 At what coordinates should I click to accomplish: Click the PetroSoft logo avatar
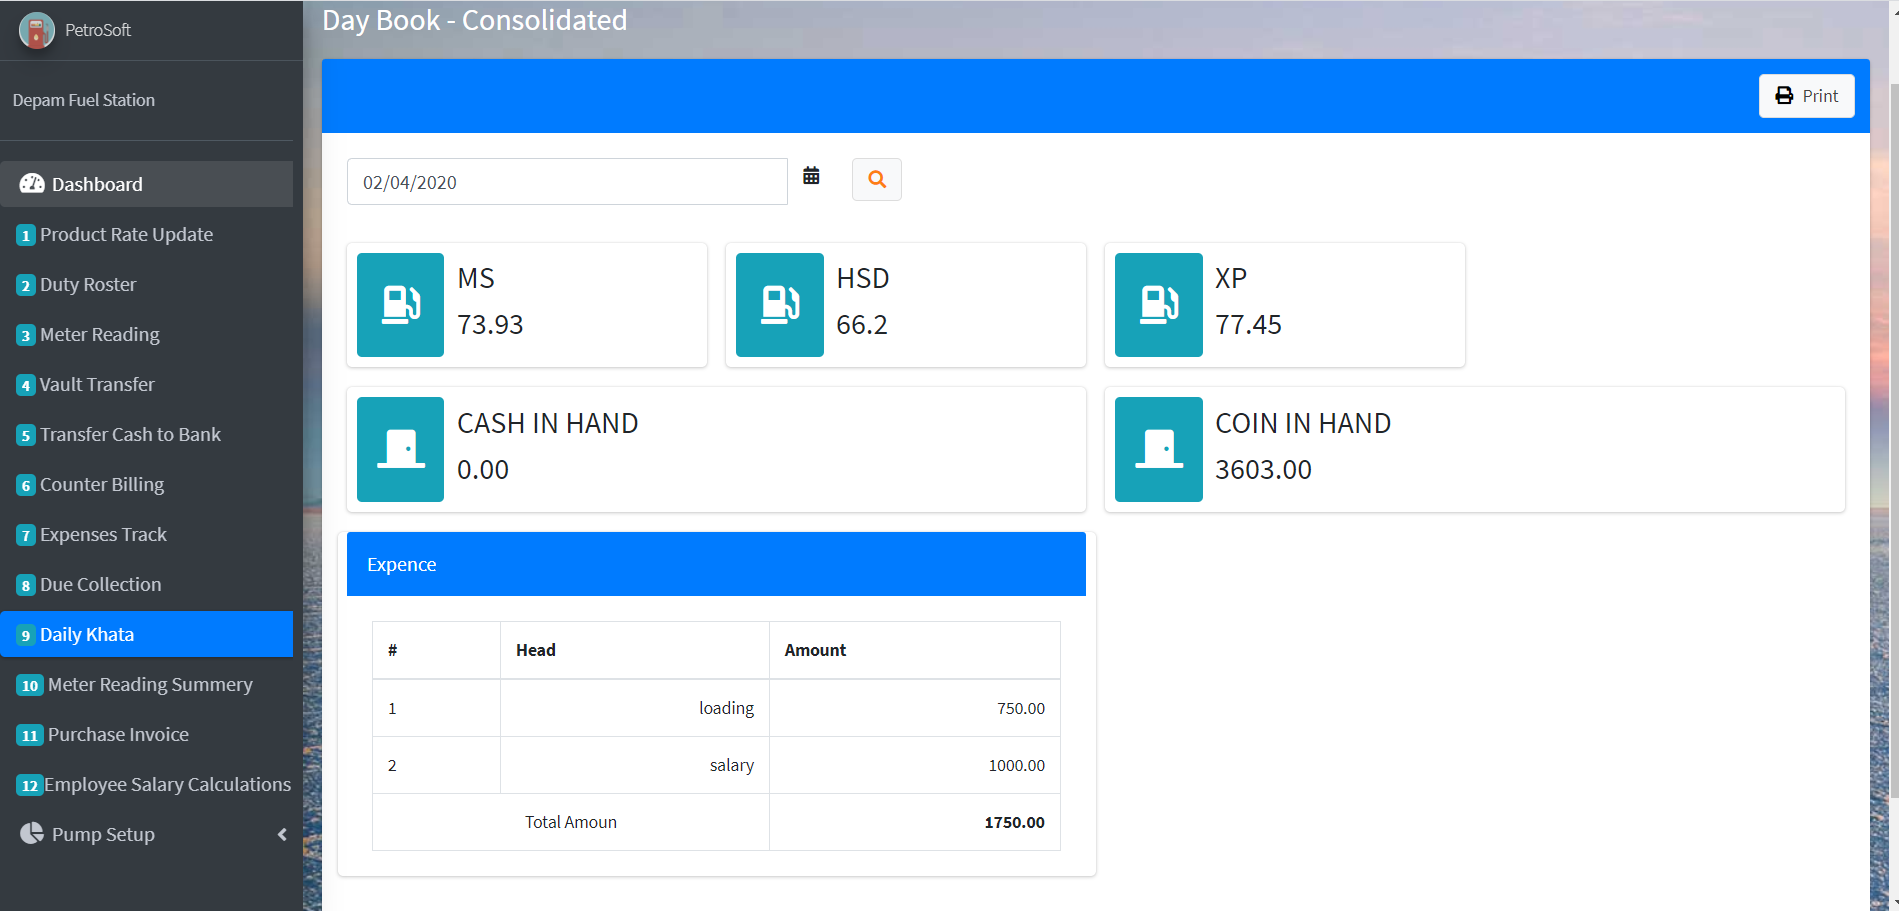tap(37, 31)
